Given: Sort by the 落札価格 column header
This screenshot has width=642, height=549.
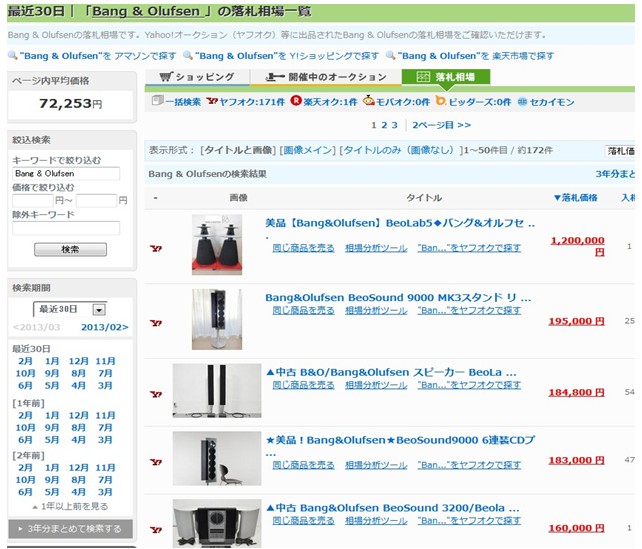Looking at the screenshot, I should tap(575, 198).
